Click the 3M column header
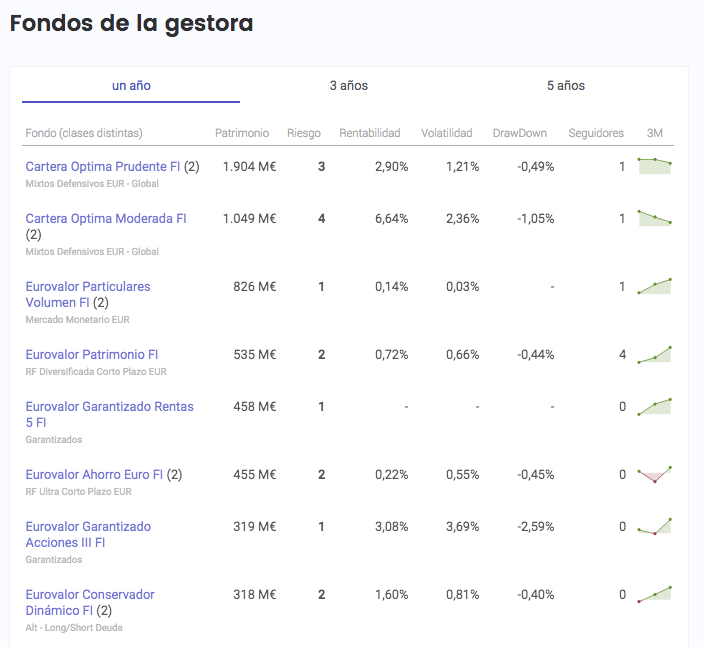This screenshot has width=704, height=647. click(655, 133)
